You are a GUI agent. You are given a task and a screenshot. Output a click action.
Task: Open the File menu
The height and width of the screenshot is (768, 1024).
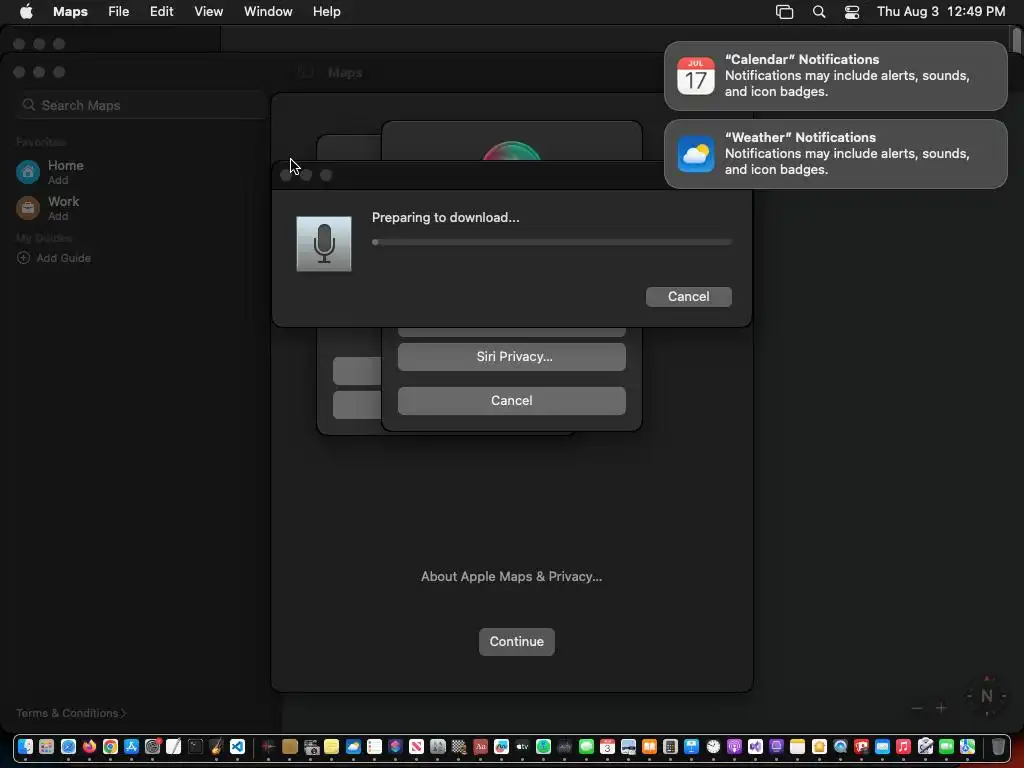118,11
